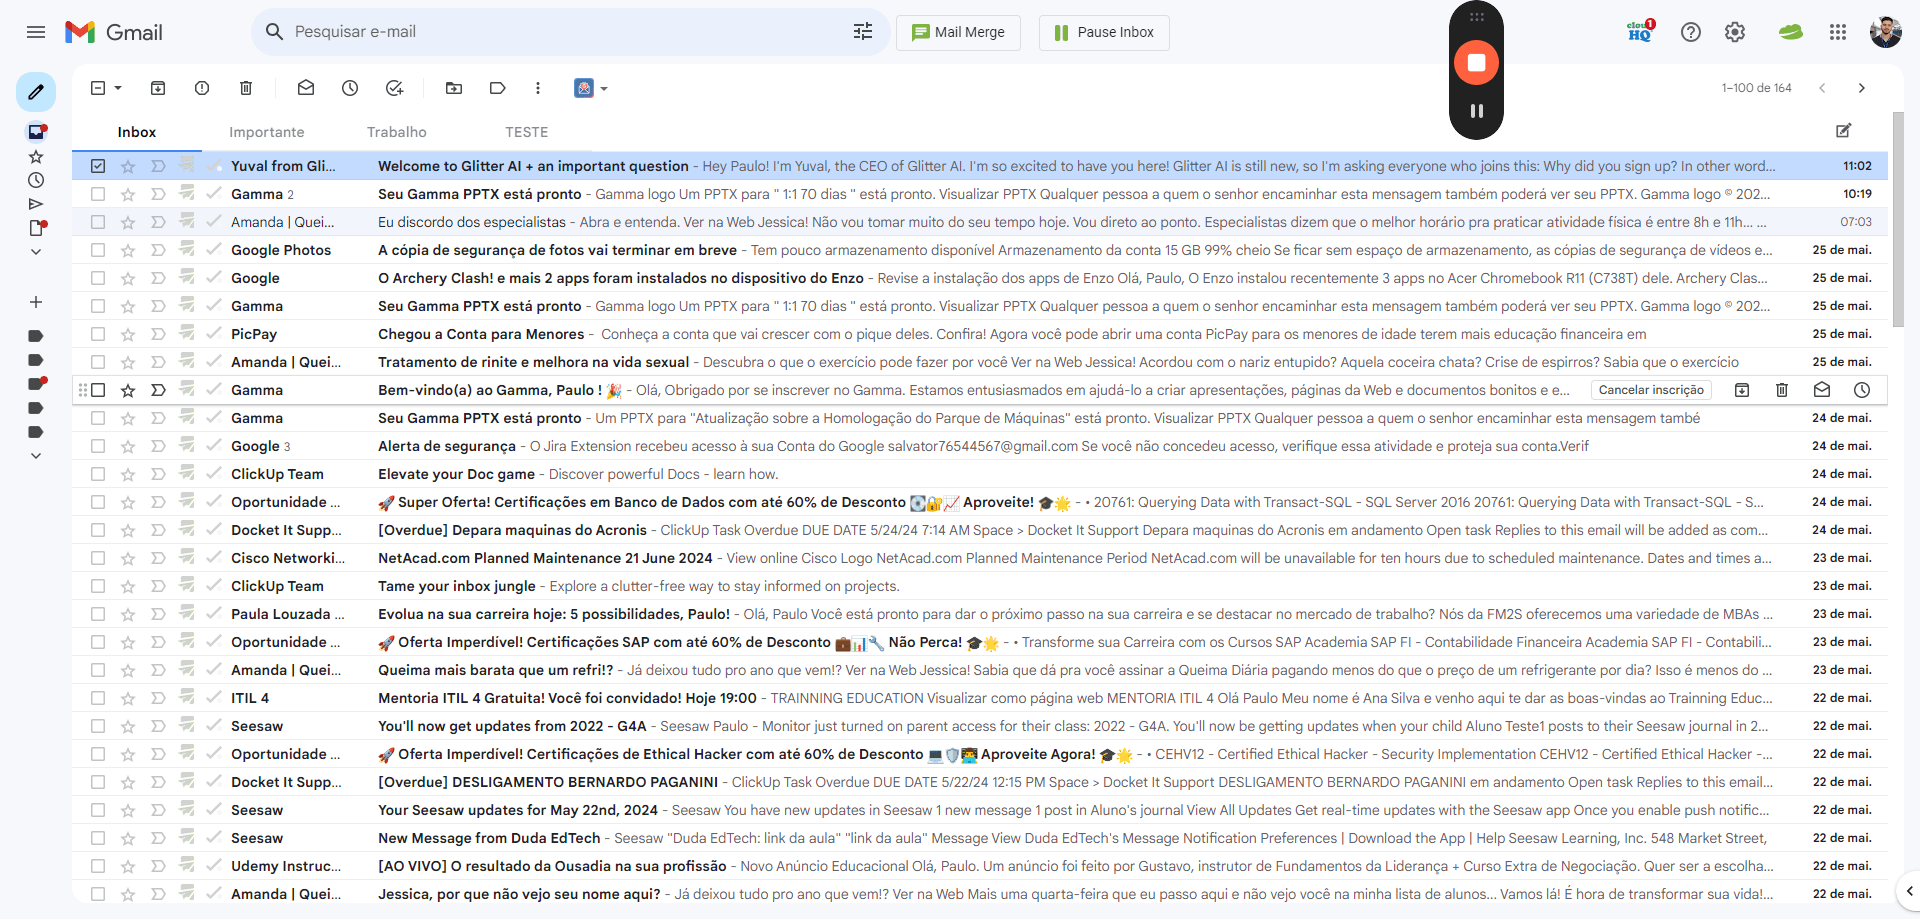This screenshot has height=919, width=1920.
Task: Click edit tabs icon at tab bar end
Action: click(1844, 131)
